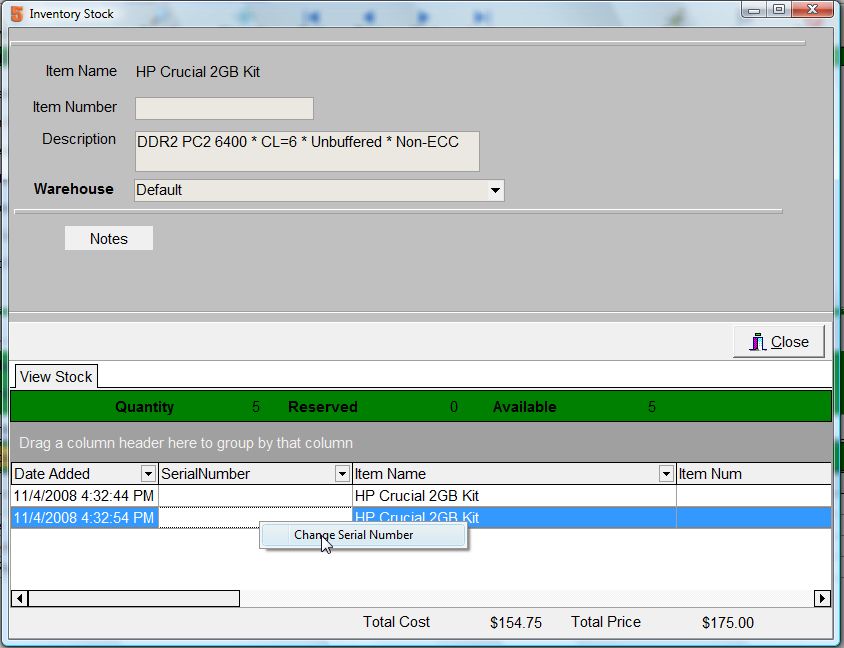Click the HP Crucial 2GB Kit item name label
Screen dimensions: 844x648
(198, 72)
